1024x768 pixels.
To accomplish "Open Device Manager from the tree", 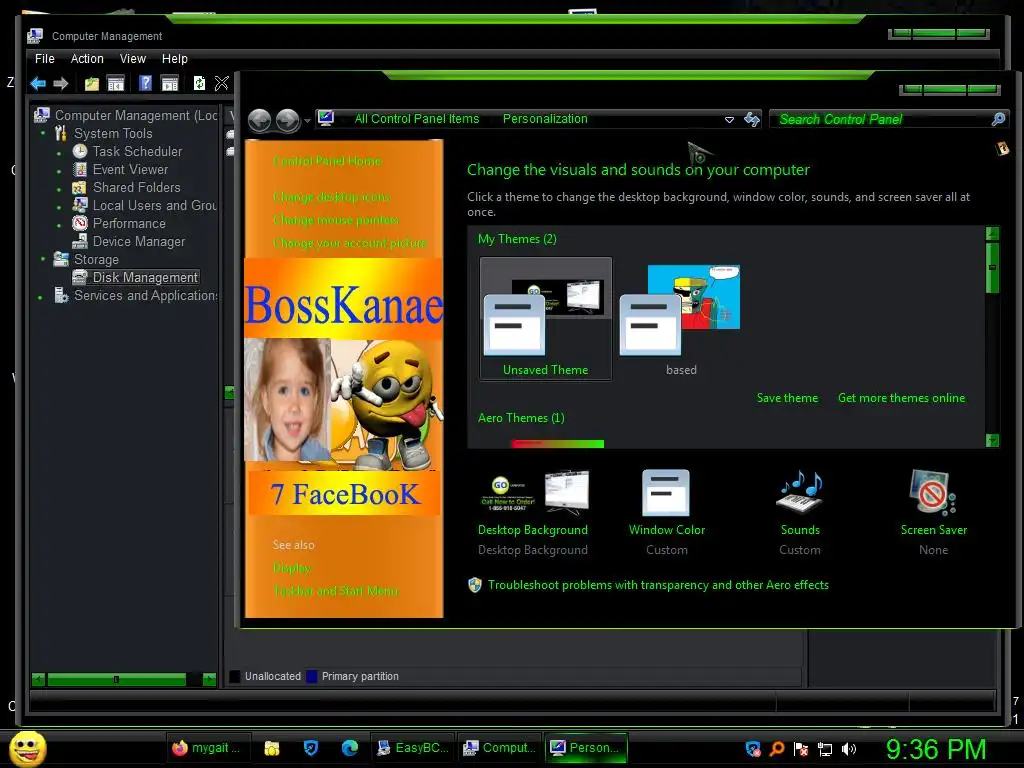I will pyautogui.click(x=138, y=242).
